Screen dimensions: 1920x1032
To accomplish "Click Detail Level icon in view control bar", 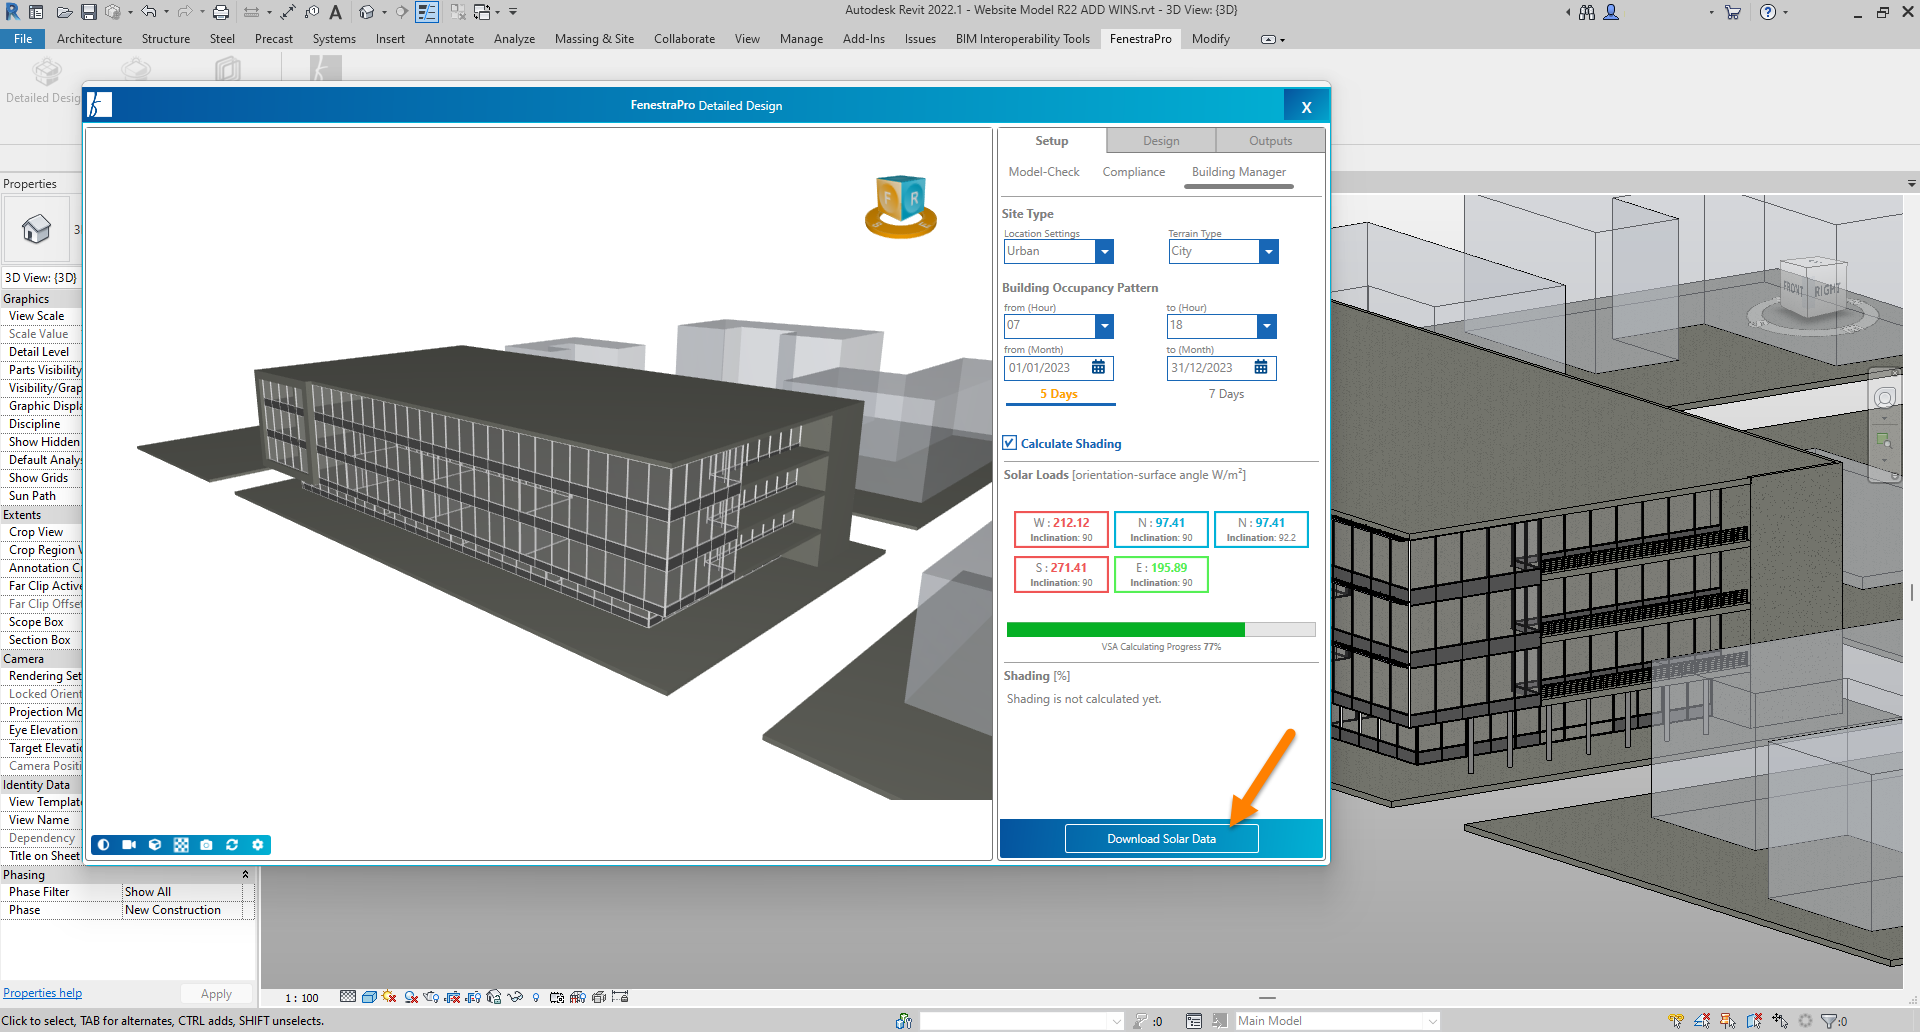I will tap(348, 997).
